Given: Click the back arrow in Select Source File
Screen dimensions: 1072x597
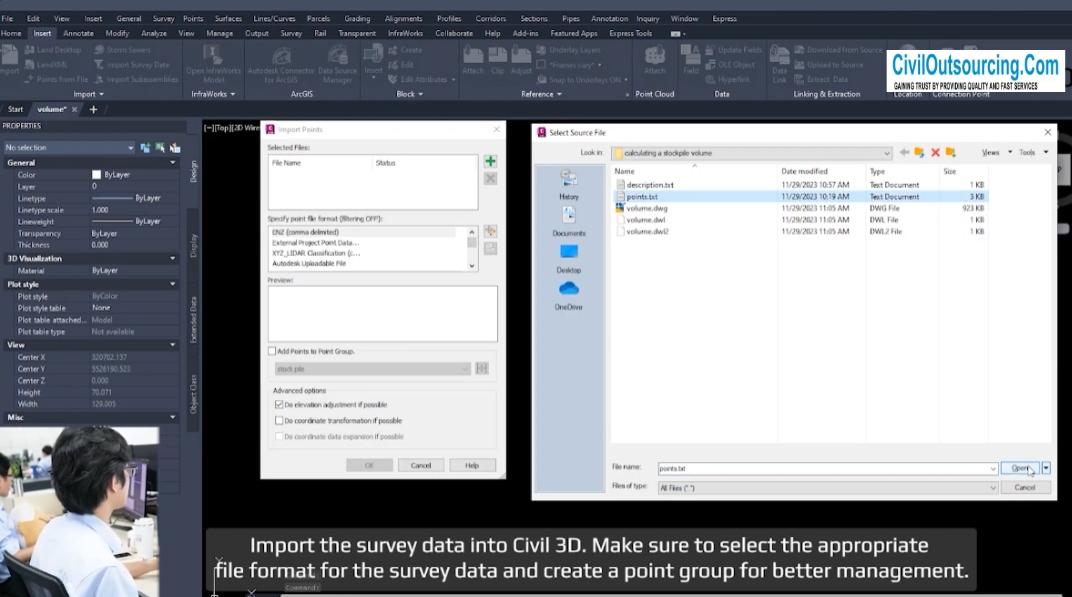Looking at the screenshot, I should (904, 152).
